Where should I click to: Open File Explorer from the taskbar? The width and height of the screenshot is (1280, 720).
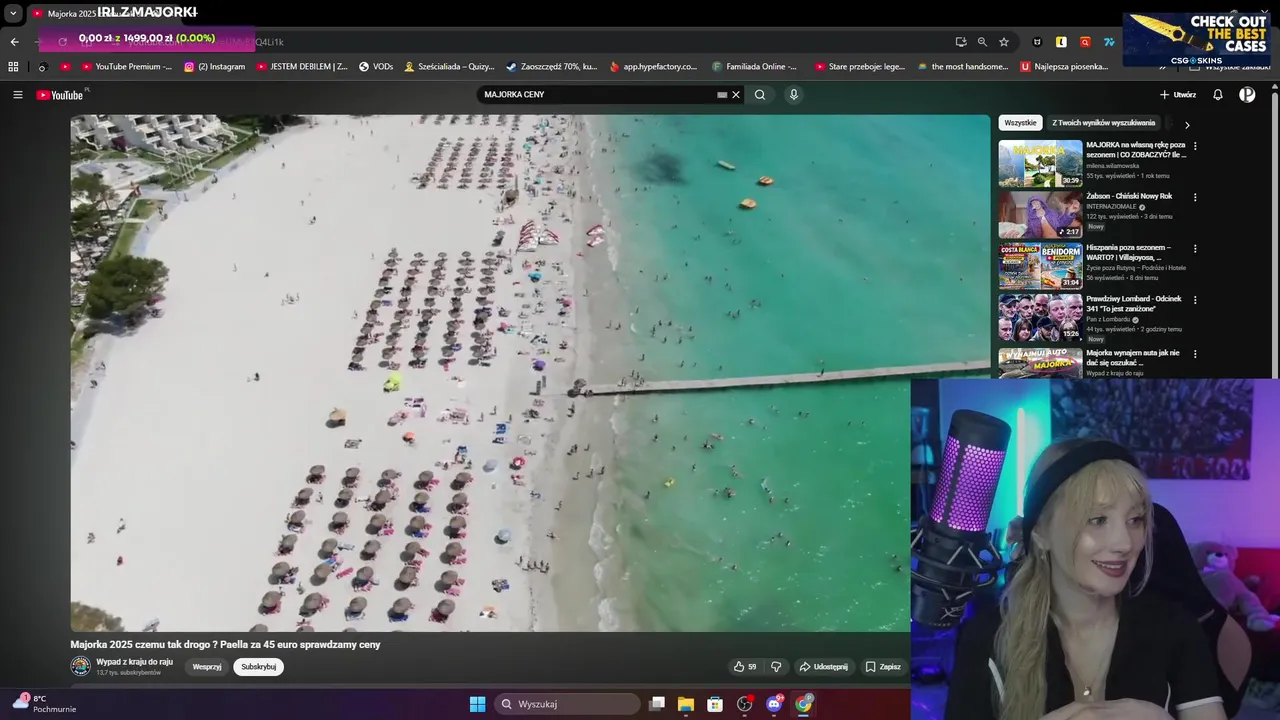[685, 704]
